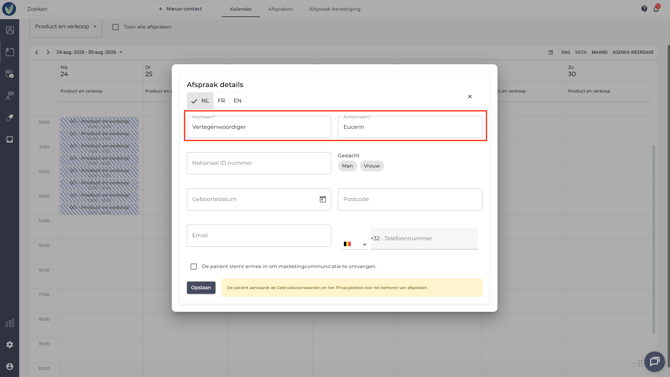Switch dialog language to EN
670x377 pixels.
point(237,101)
